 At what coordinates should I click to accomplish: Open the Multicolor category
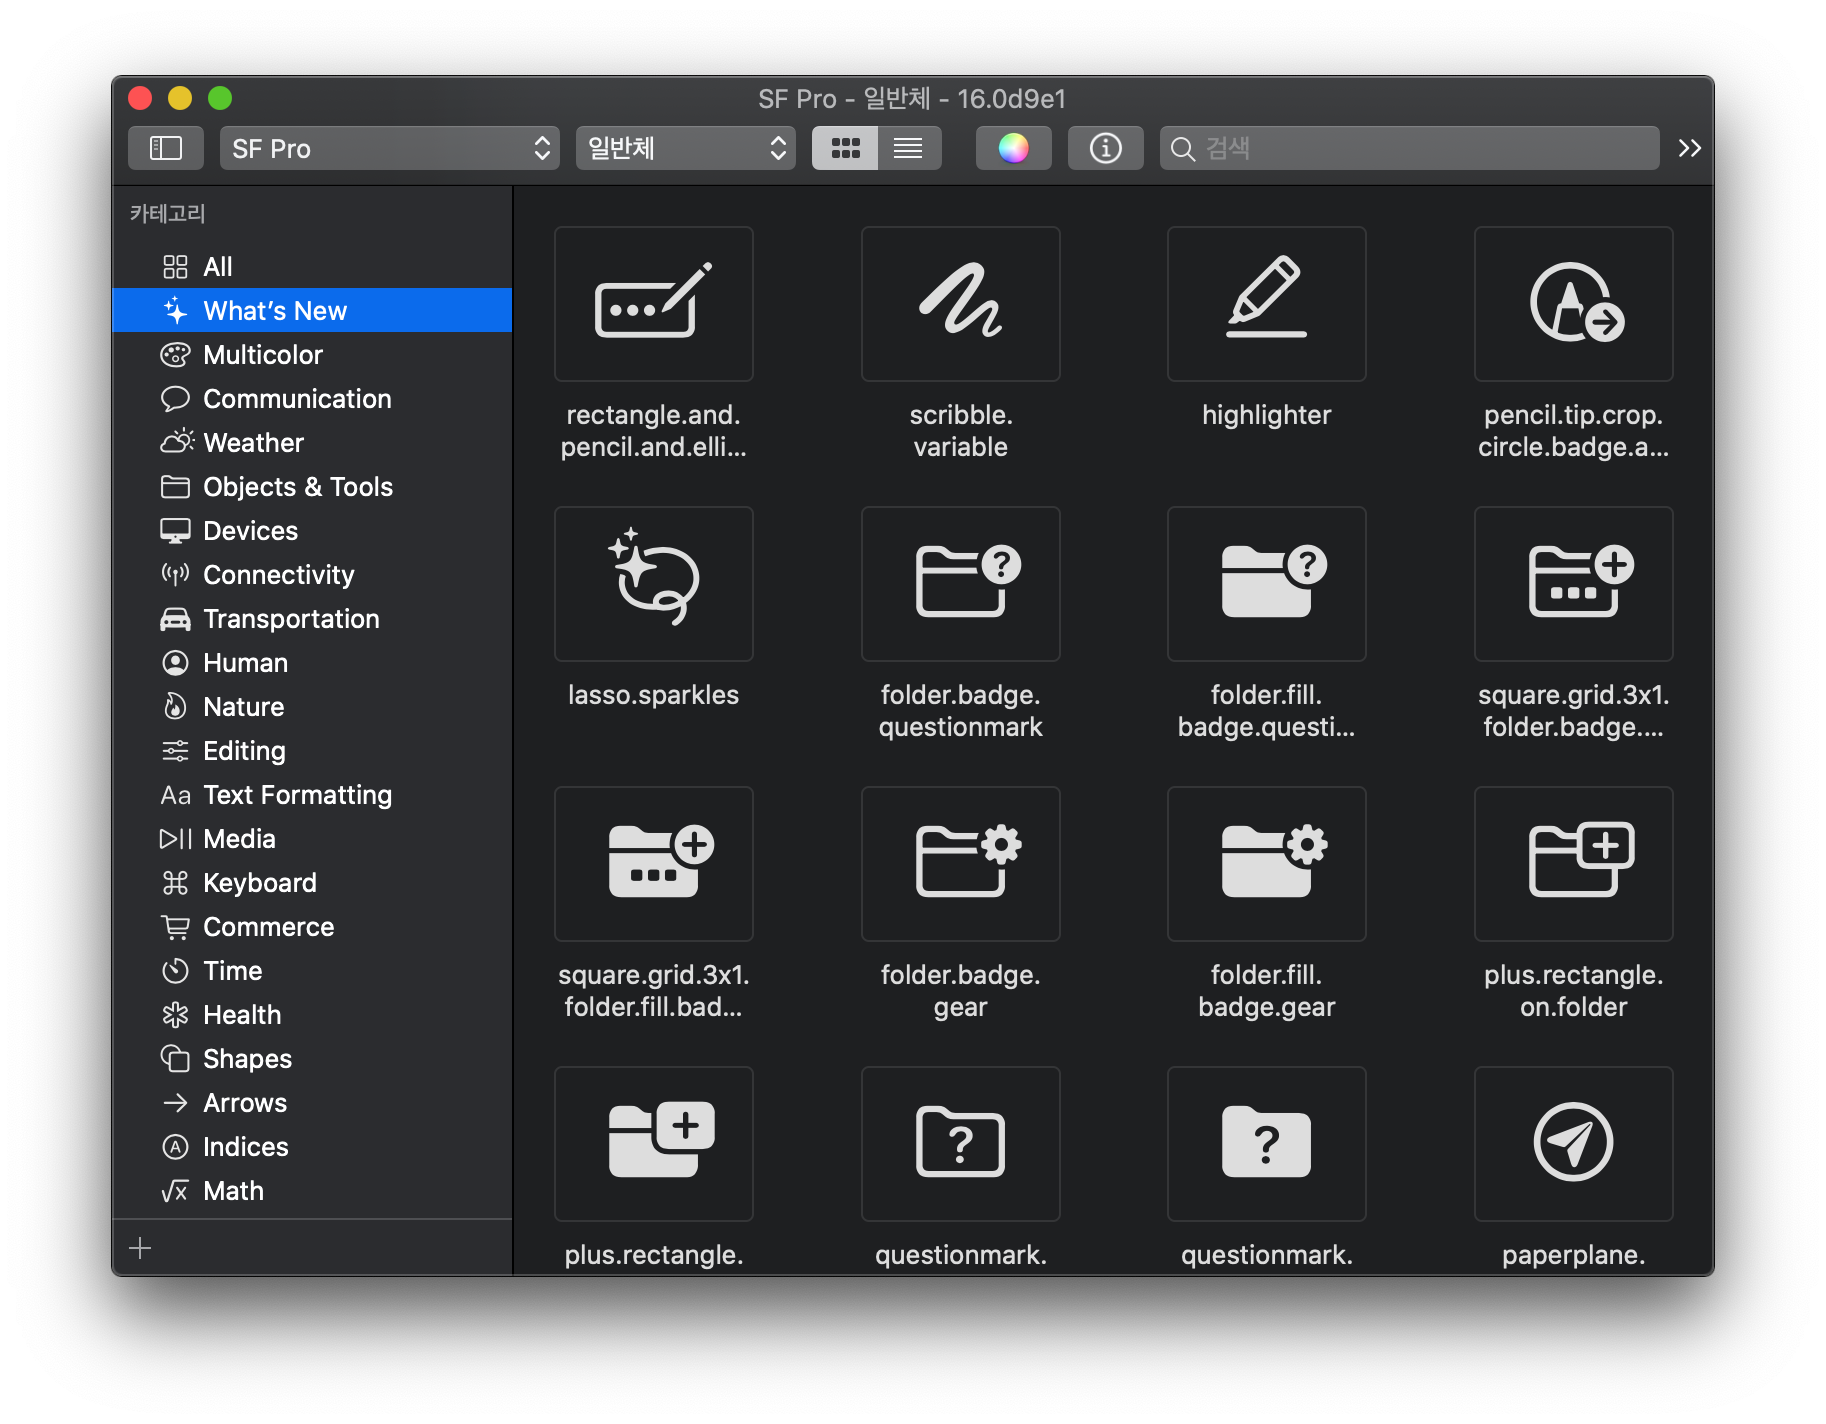[312, 355]
